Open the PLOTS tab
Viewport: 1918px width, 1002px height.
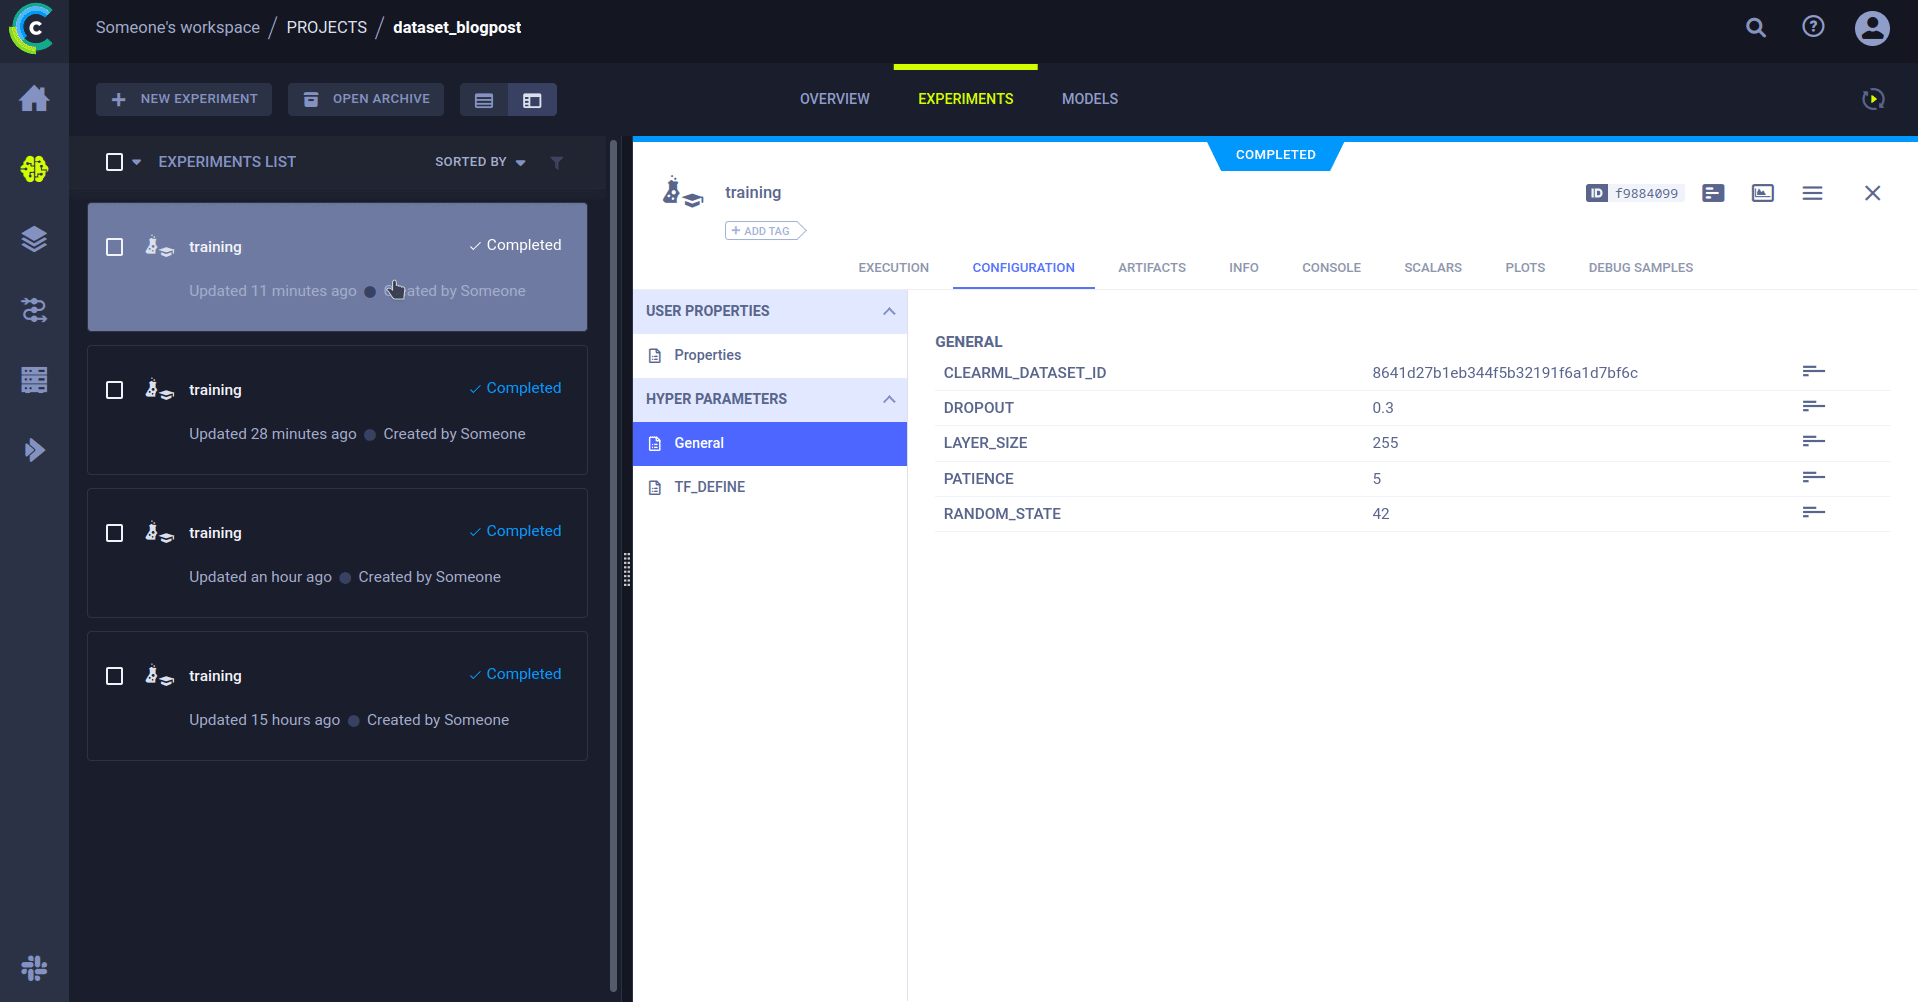[x=1524, y=268]
